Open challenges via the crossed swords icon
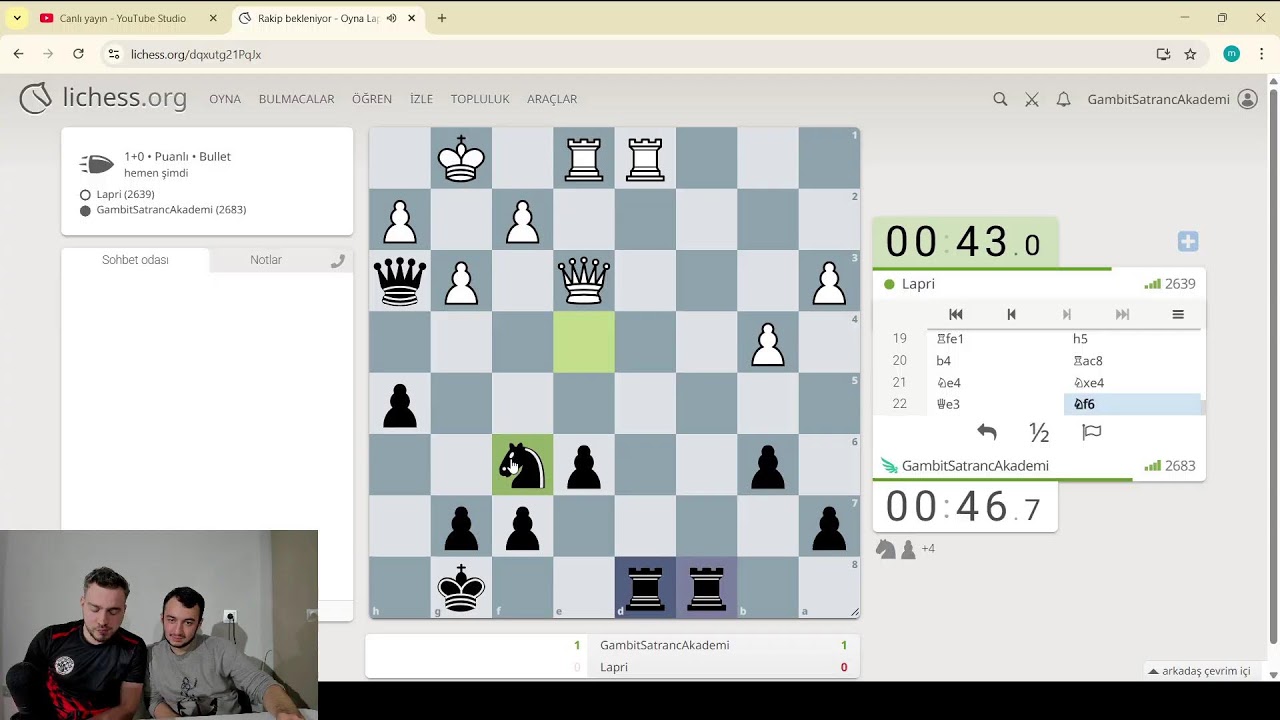The image size is (1280, 720). click(x=1032, y=99)
